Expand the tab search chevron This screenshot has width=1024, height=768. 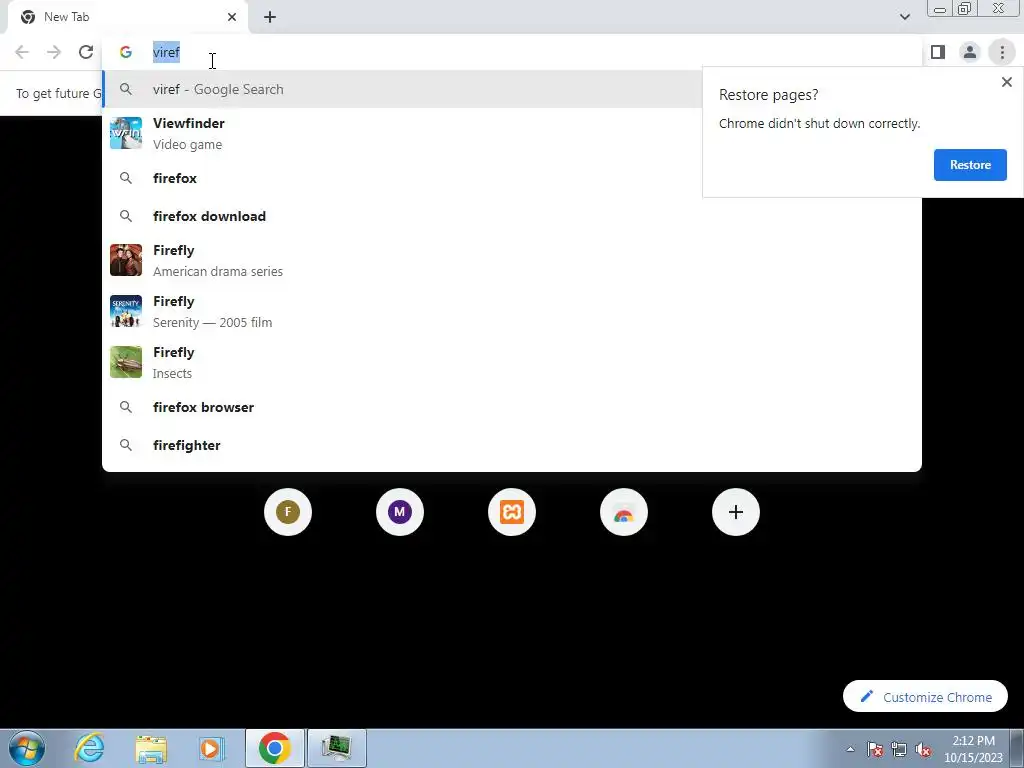coord(904,17)
